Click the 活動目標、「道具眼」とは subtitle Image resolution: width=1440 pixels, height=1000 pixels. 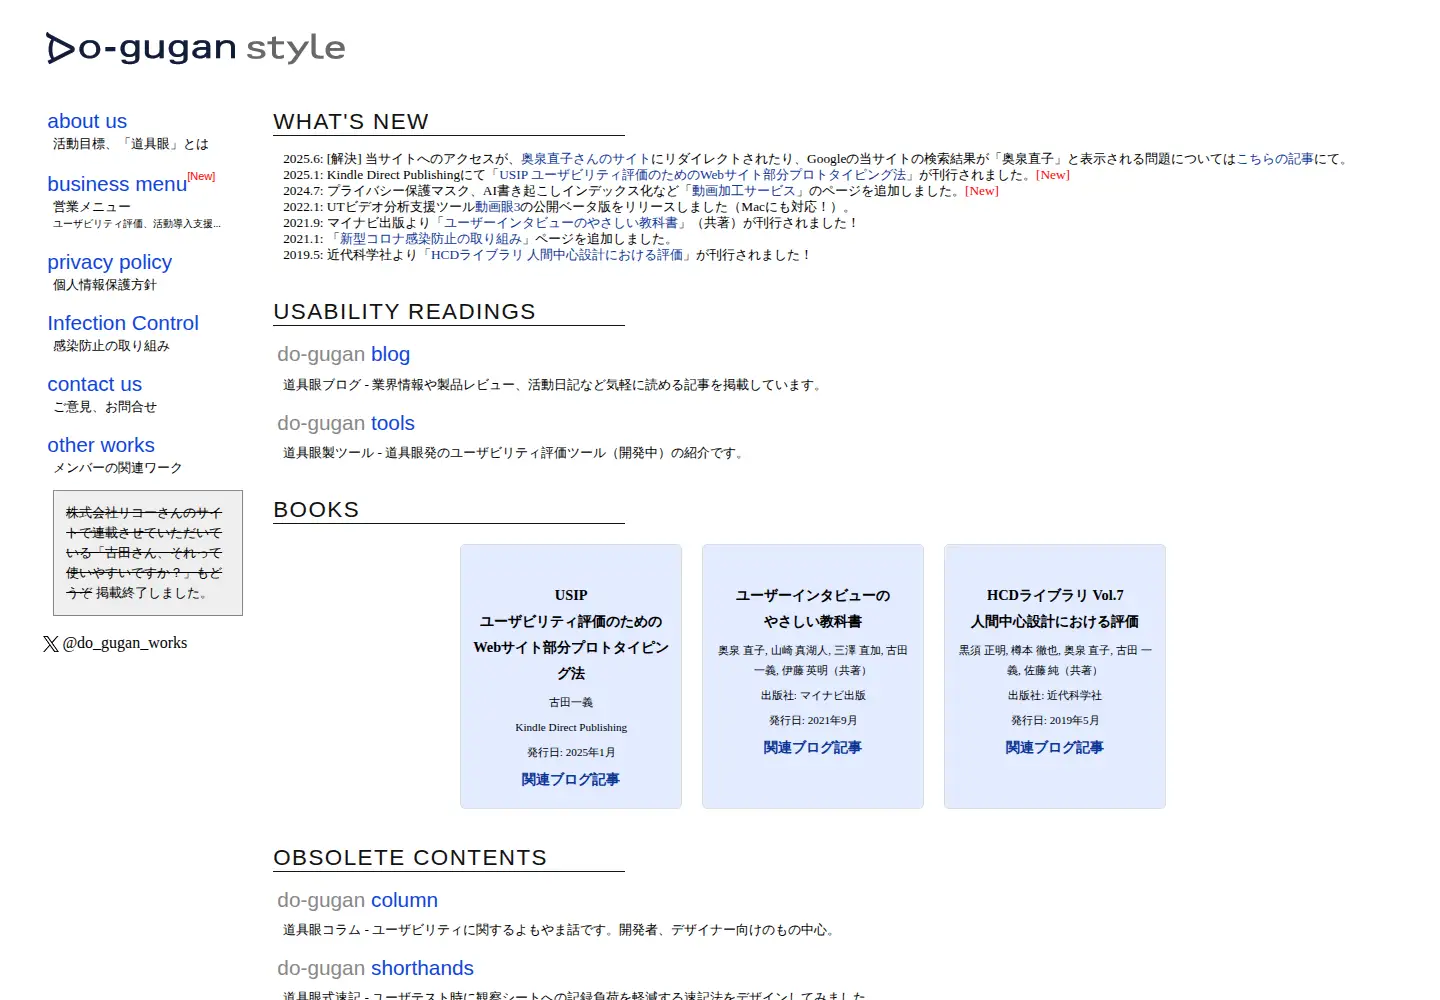(131, 144)
